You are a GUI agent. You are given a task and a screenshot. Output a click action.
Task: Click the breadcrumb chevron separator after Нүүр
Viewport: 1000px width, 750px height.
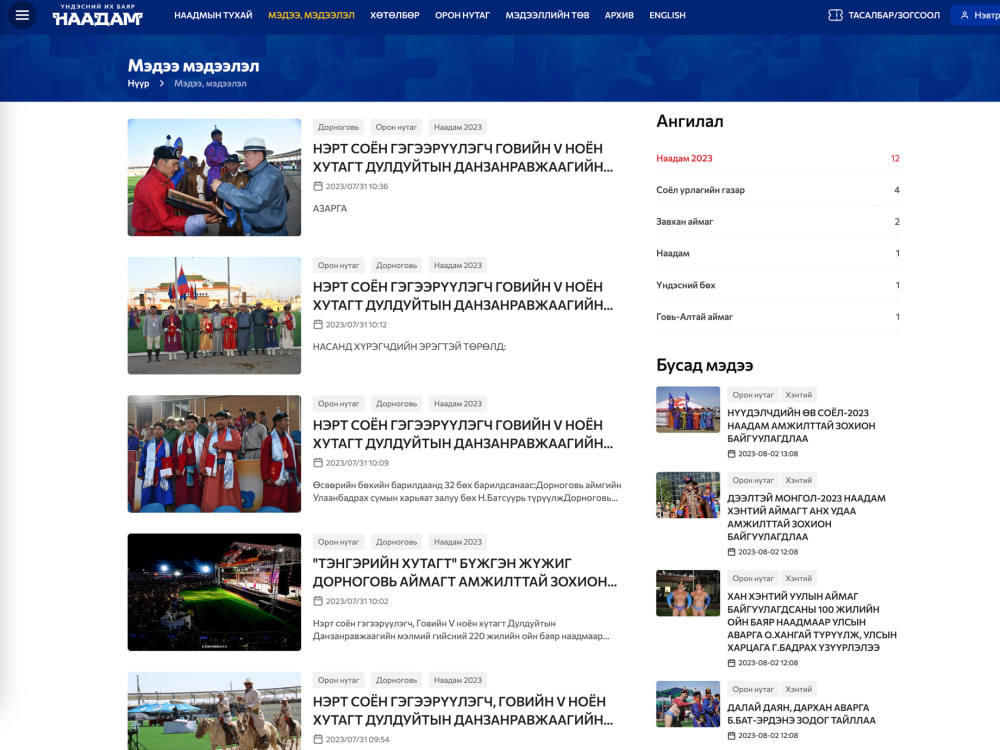[162, 84]
